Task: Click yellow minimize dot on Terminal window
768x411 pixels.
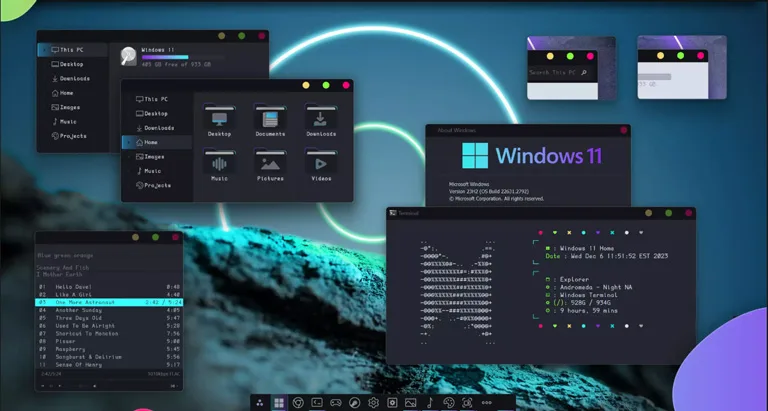Action: [x=648, y=213]
